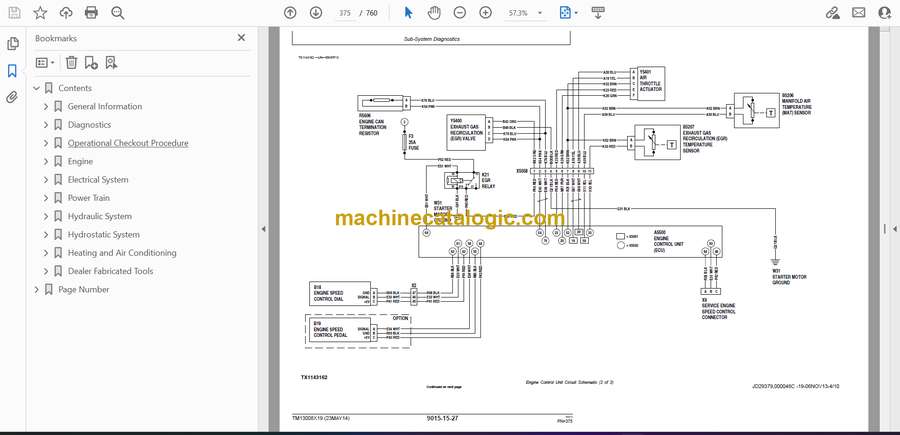The width and height of the screenshot is (900, 435).
Task: Send file by email envelope icon
Action: 859,13
